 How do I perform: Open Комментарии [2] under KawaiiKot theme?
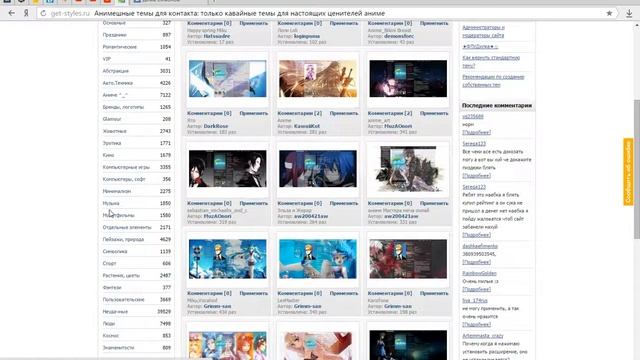pyautogui.click(x=300, y=113)
